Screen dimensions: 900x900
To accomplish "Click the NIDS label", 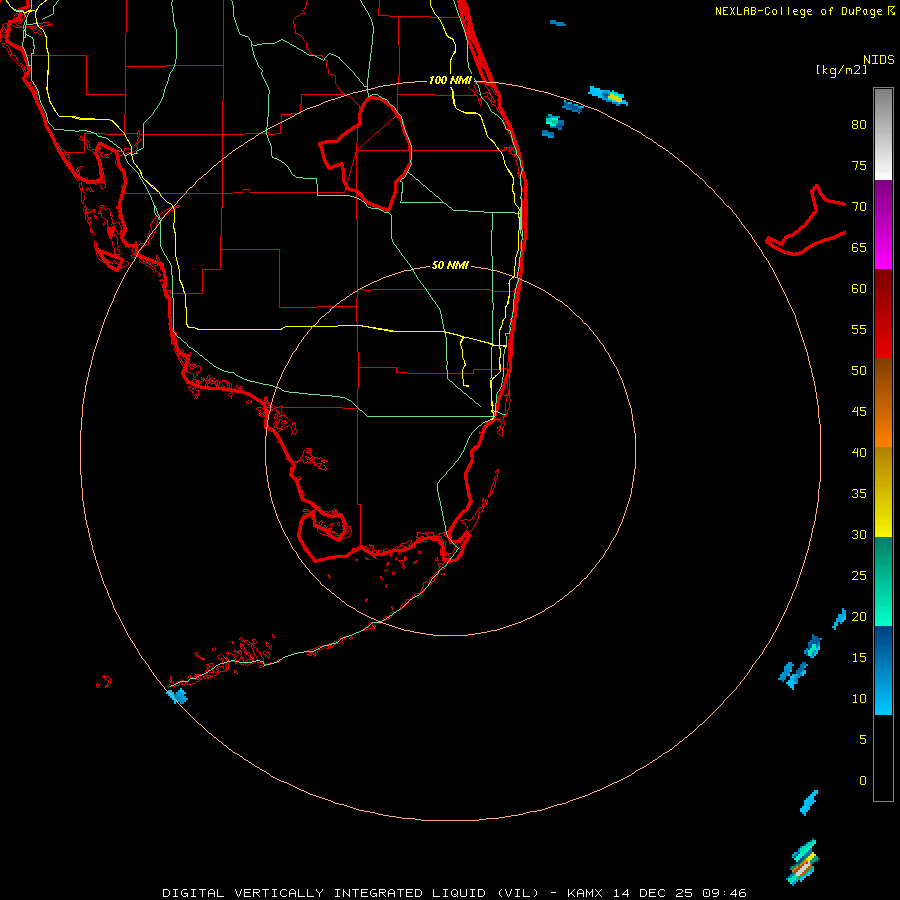I will [879, 59].
